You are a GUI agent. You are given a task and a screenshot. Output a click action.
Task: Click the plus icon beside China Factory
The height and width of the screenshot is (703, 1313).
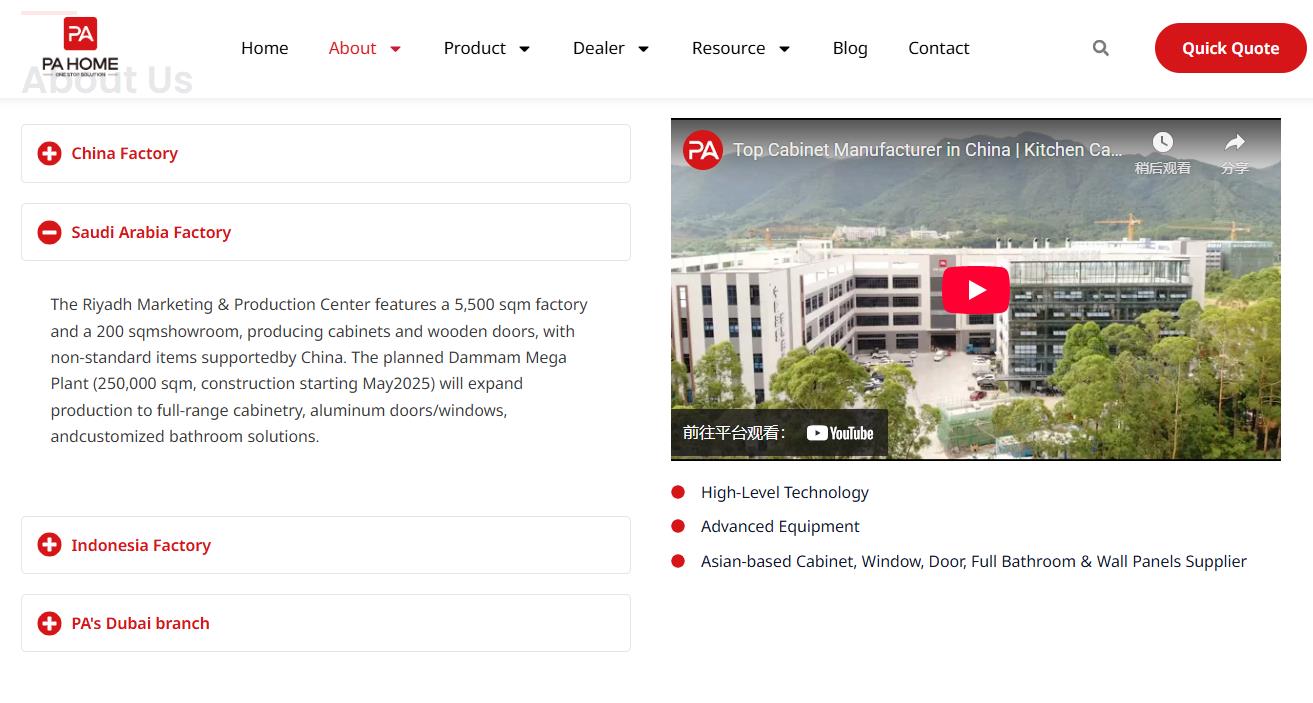coord(49,153)
